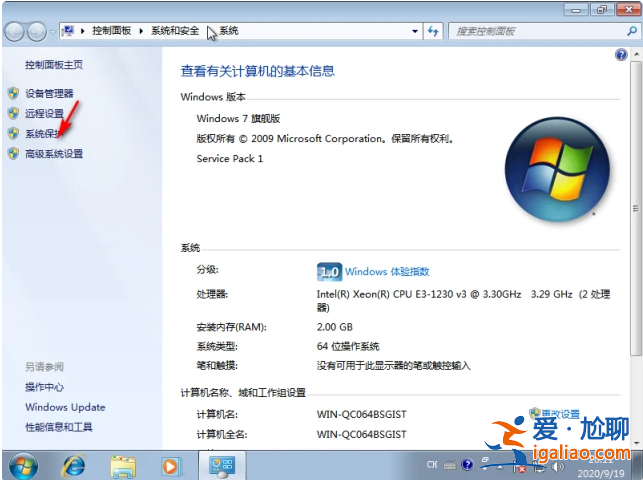Click the 1.0 experience index badge

click(x=329, y=272)
